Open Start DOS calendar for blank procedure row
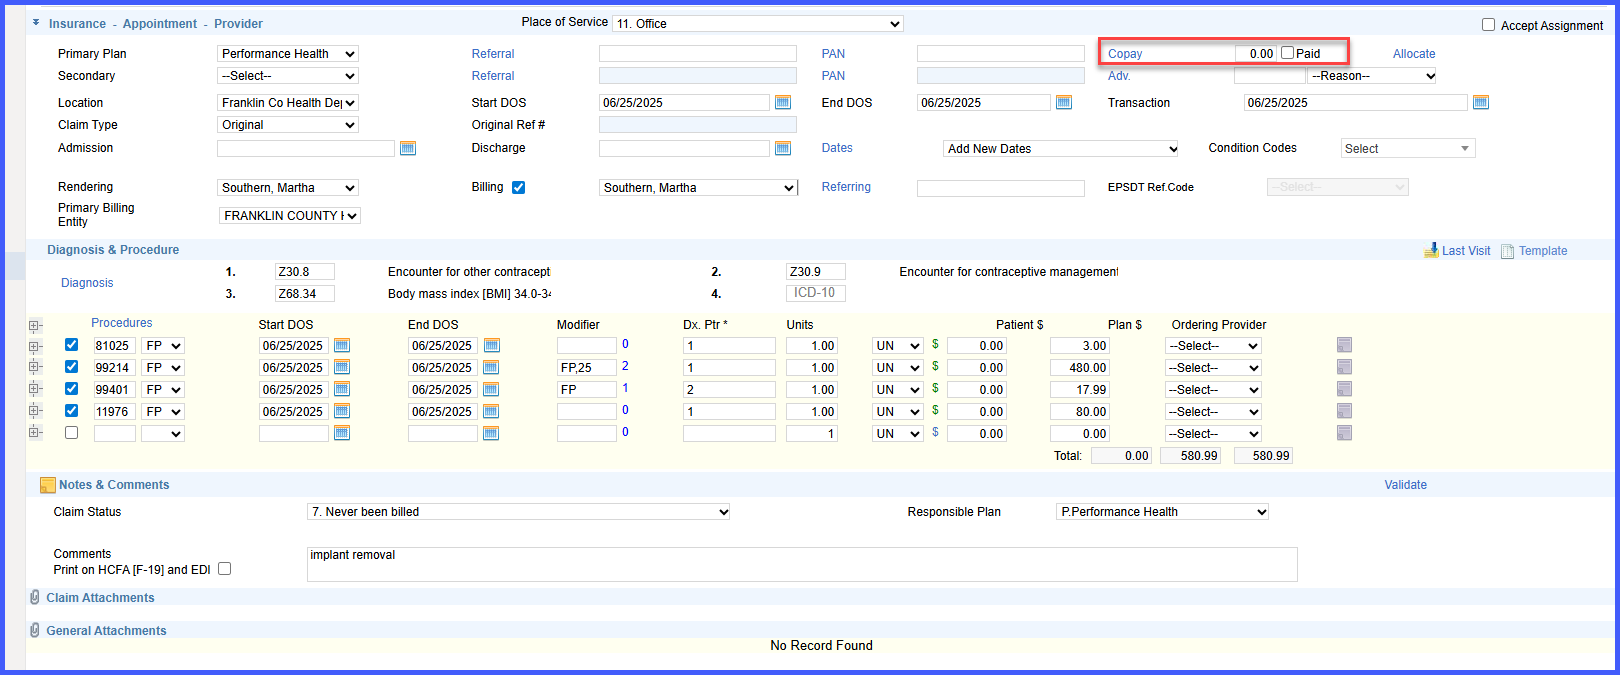The height and width of the screenshot is (675, 1620). [x=342, y=433]
